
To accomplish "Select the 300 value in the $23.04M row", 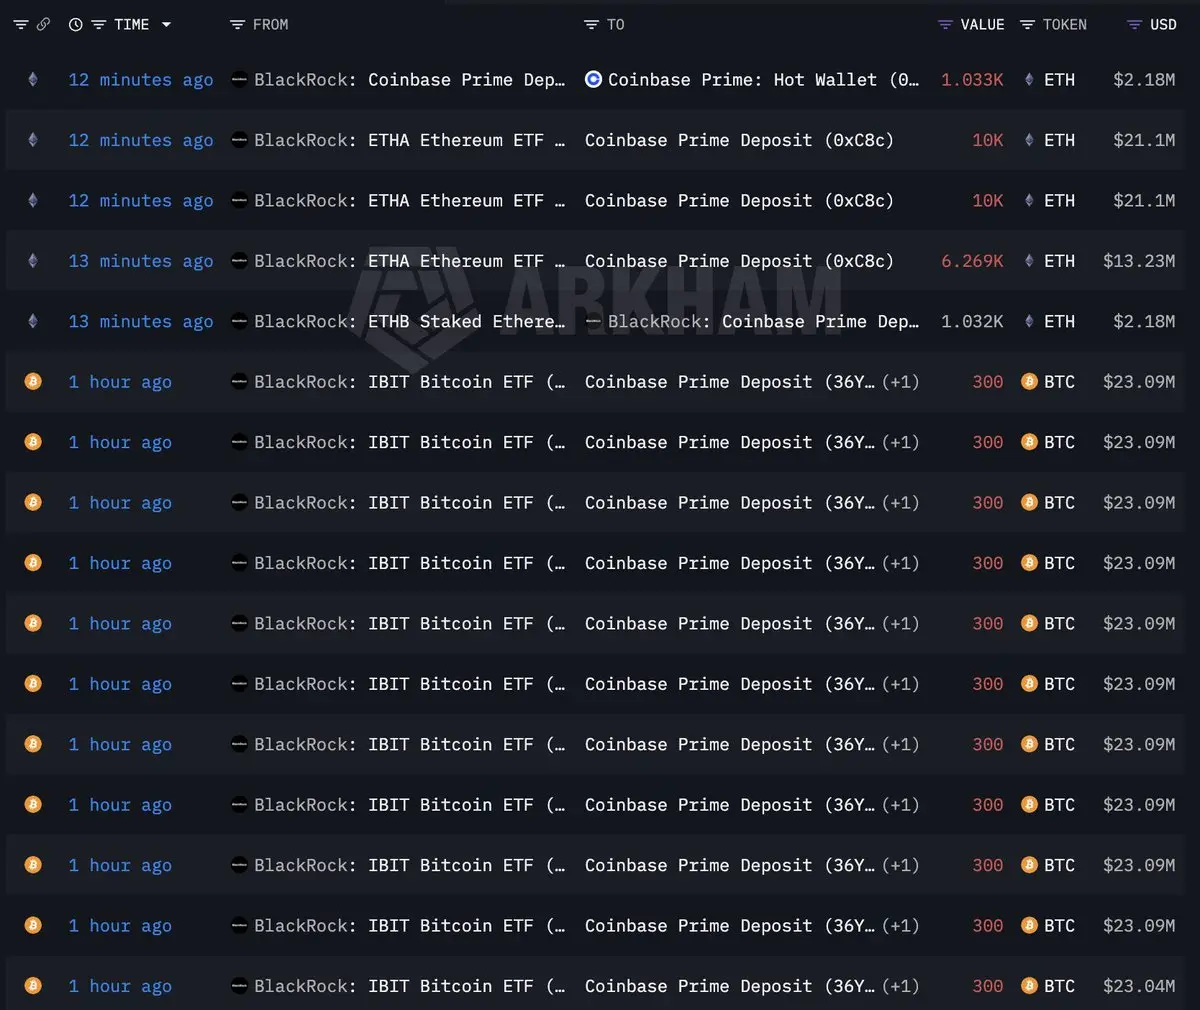I will (988, 986).
